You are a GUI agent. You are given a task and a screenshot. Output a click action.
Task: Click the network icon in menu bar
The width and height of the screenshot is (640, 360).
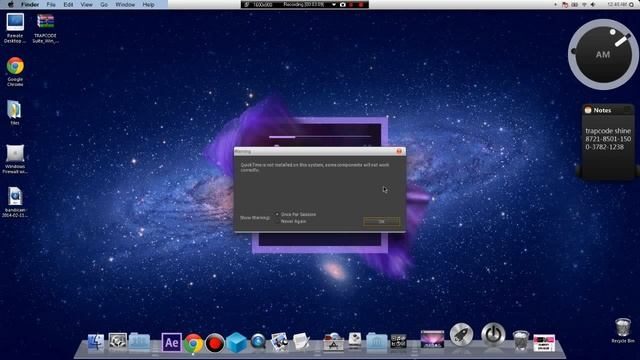(x=584, y=4)
